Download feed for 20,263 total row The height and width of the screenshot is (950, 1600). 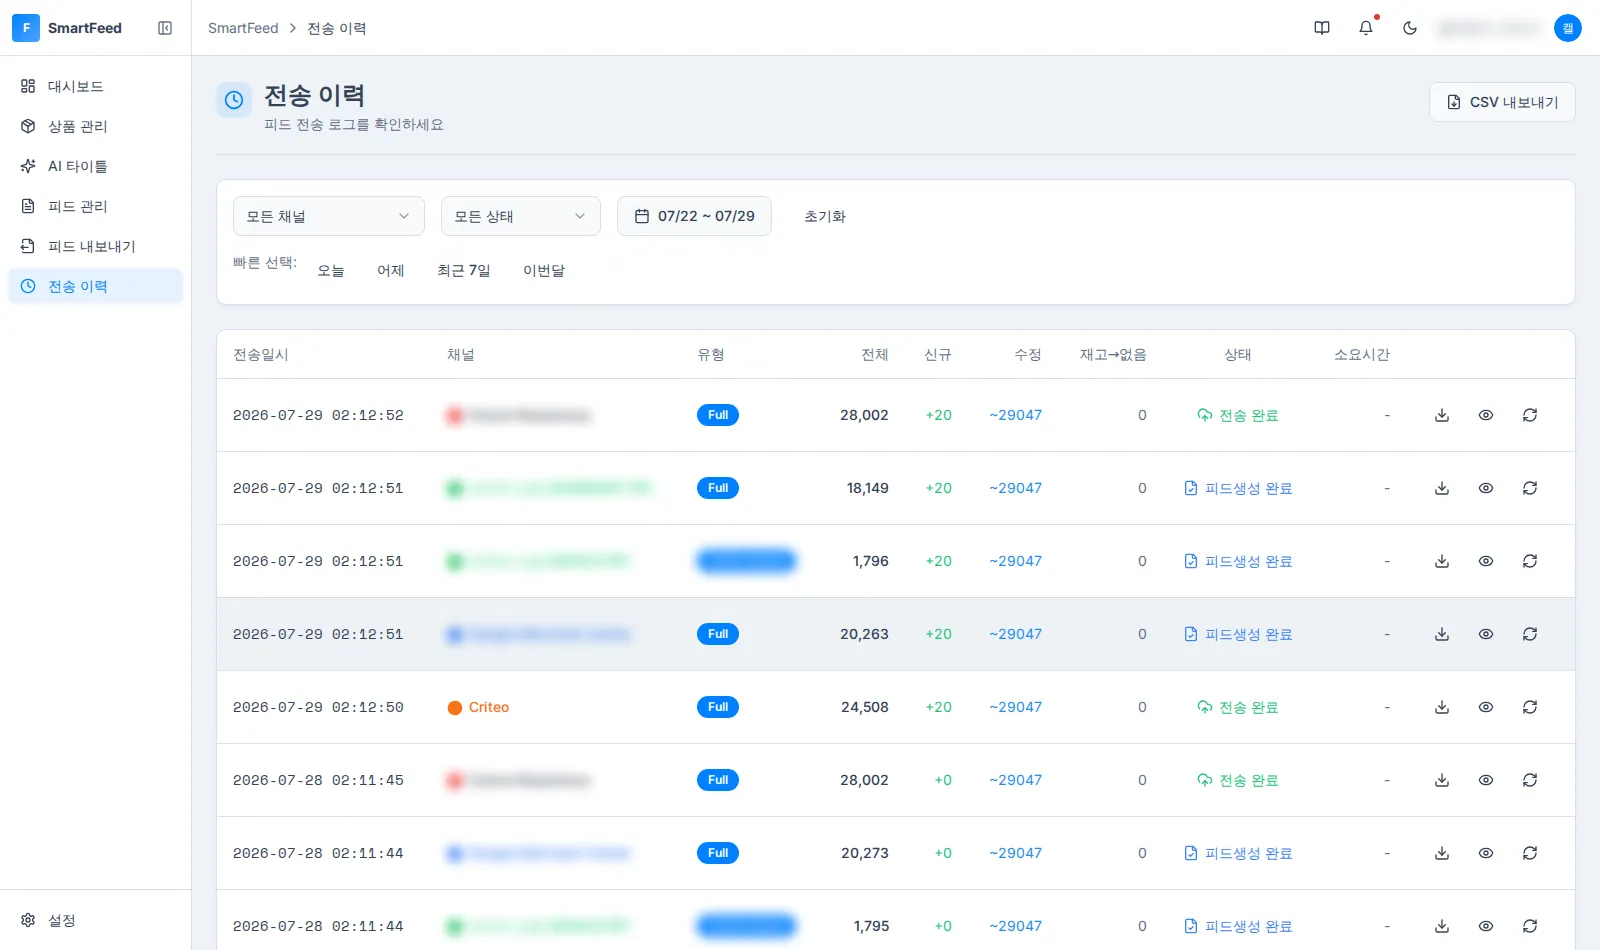[x=1442, y=634]
